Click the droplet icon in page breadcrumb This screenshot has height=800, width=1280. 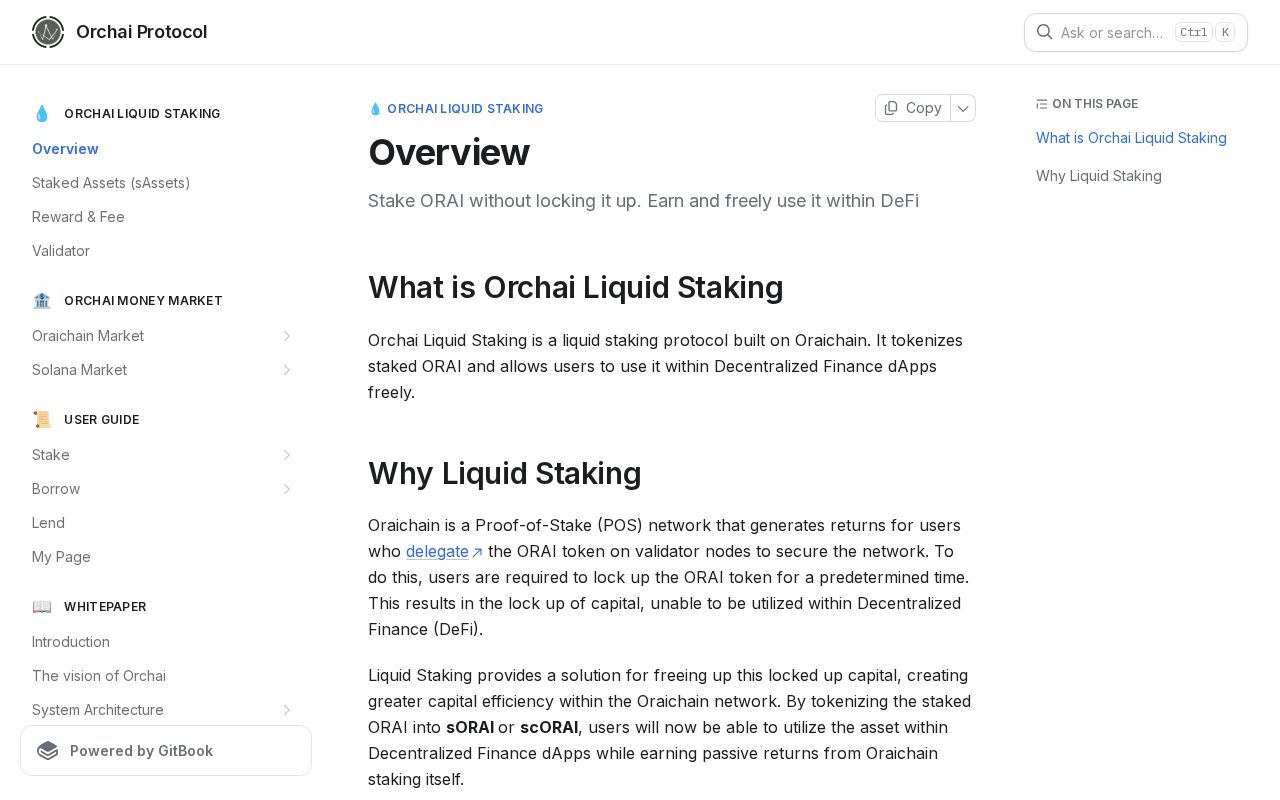click(x=376, y=109)
